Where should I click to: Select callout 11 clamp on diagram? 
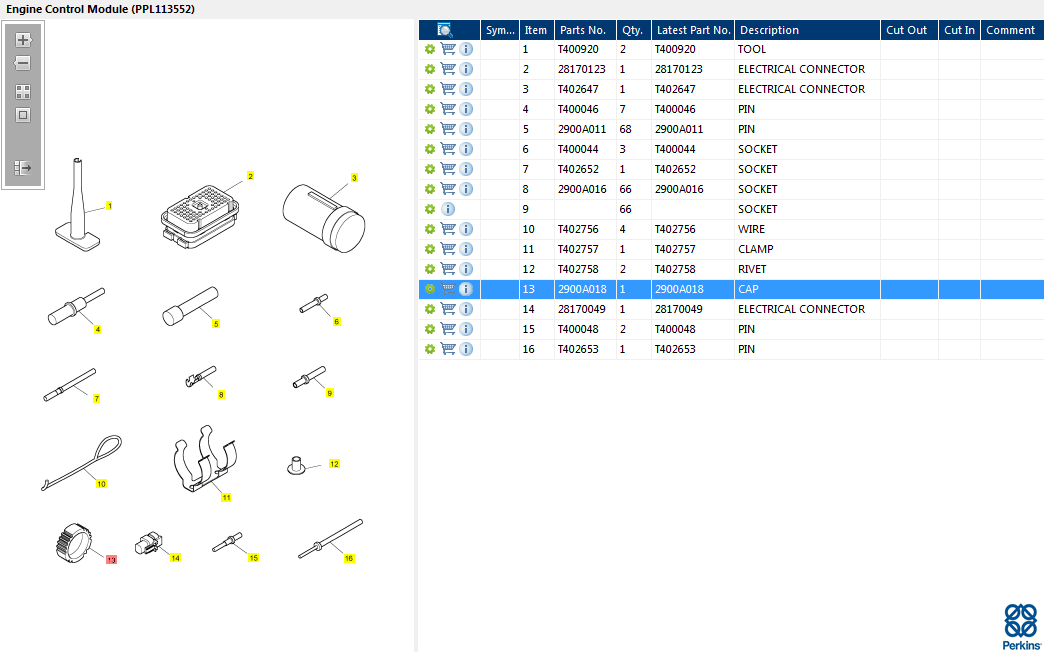[226, 497]
